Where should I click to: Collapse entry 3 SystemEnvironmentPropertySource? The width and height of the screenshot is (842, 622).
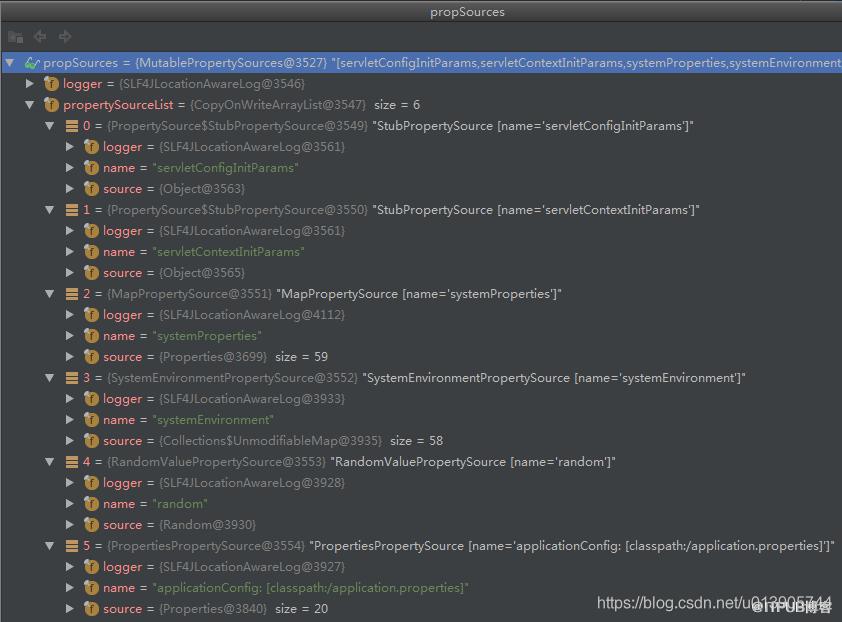49,378
